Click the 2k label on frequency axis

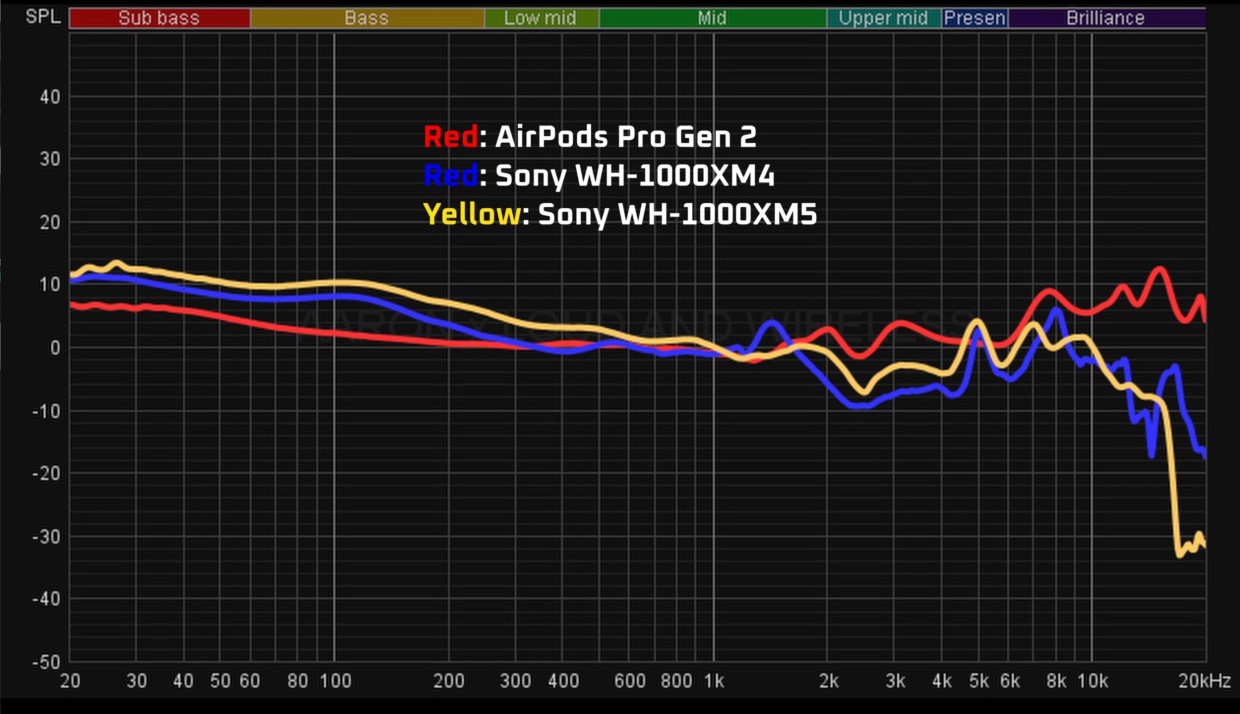tap(828, 681)
